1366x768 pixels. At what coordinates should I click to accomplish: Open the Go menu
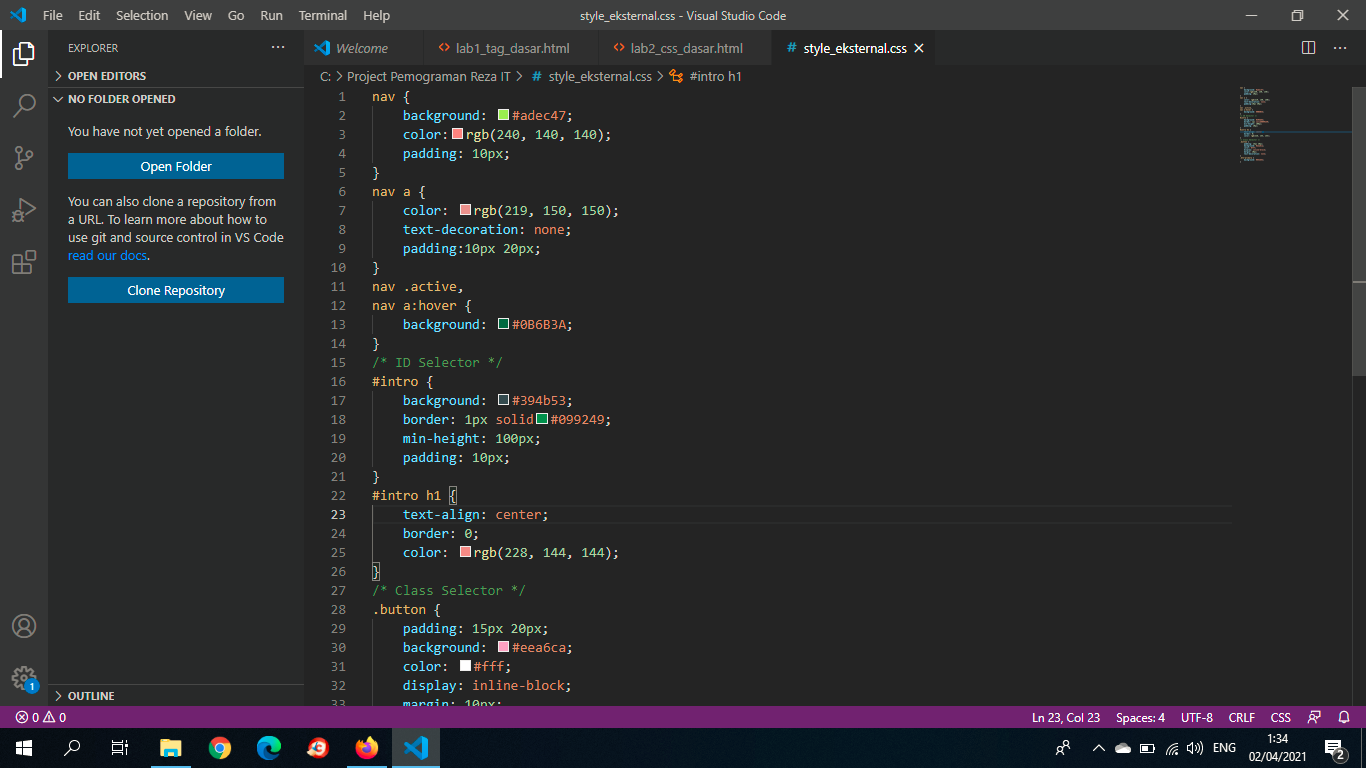(x=236, y=15)
